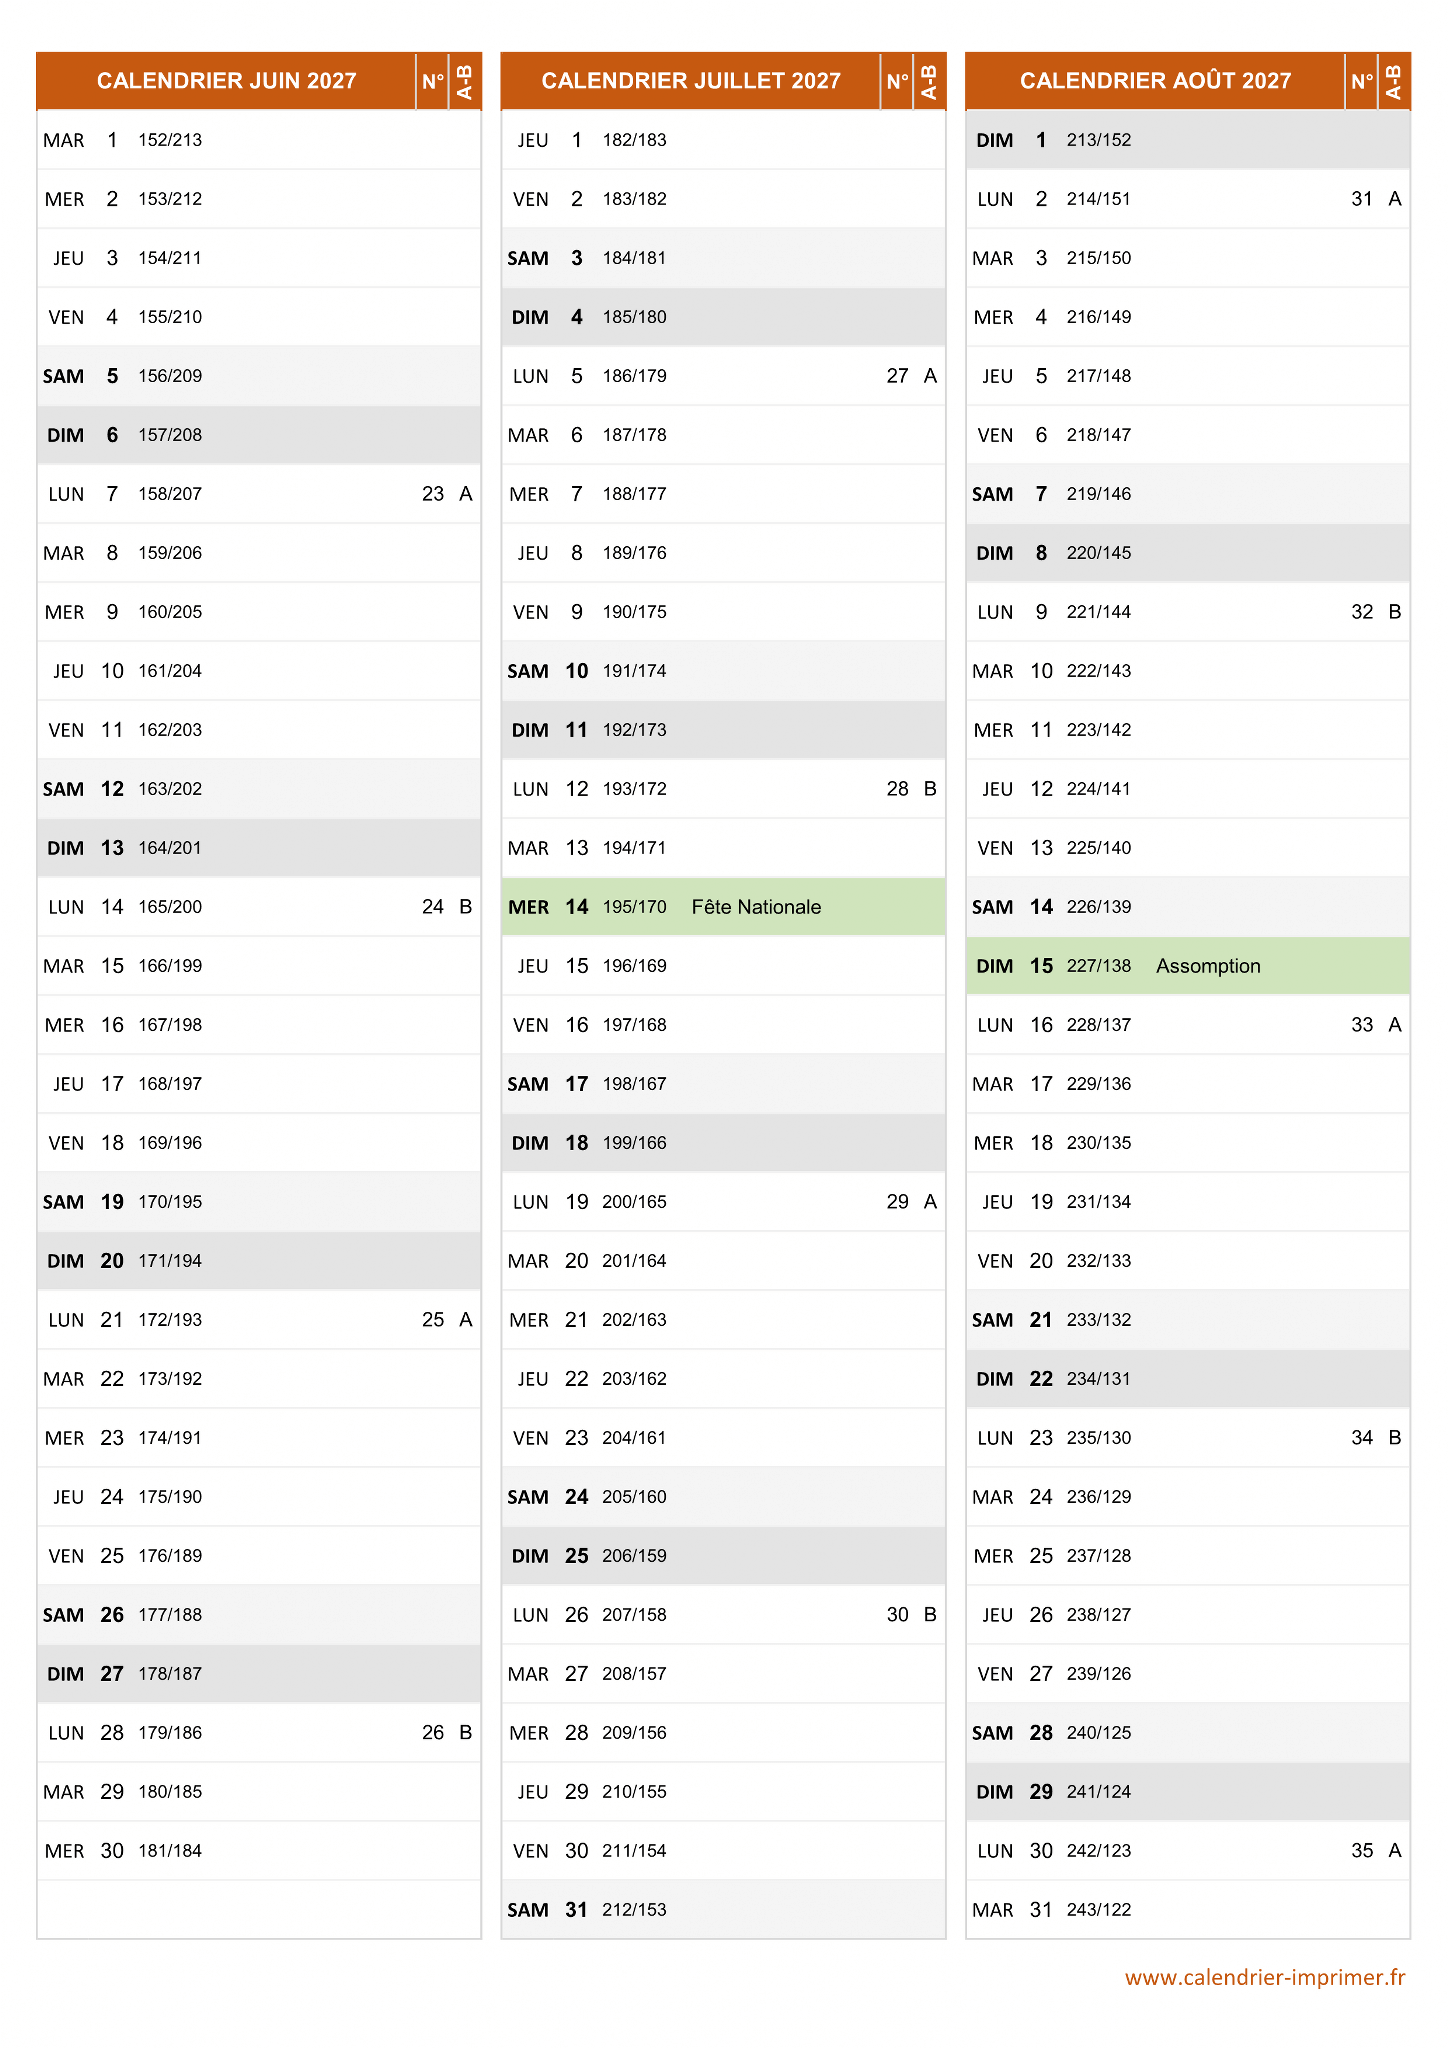Select week number 35 in August
1448x2048 pixels.
coord(1361,1851)
